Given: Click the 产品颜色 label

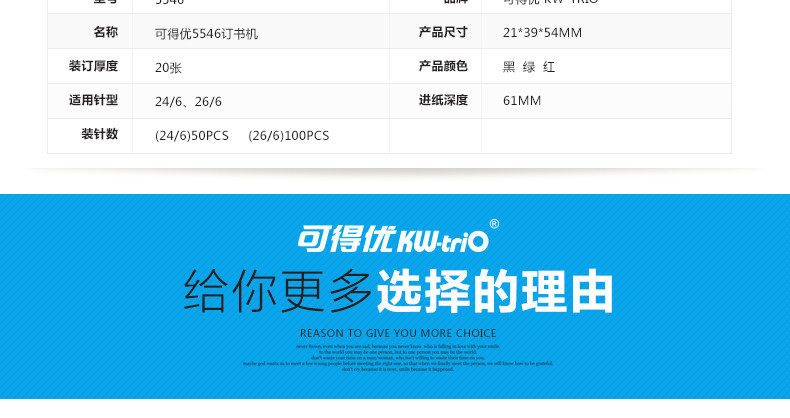Looking at the screenshot, I should coord(443,66).
